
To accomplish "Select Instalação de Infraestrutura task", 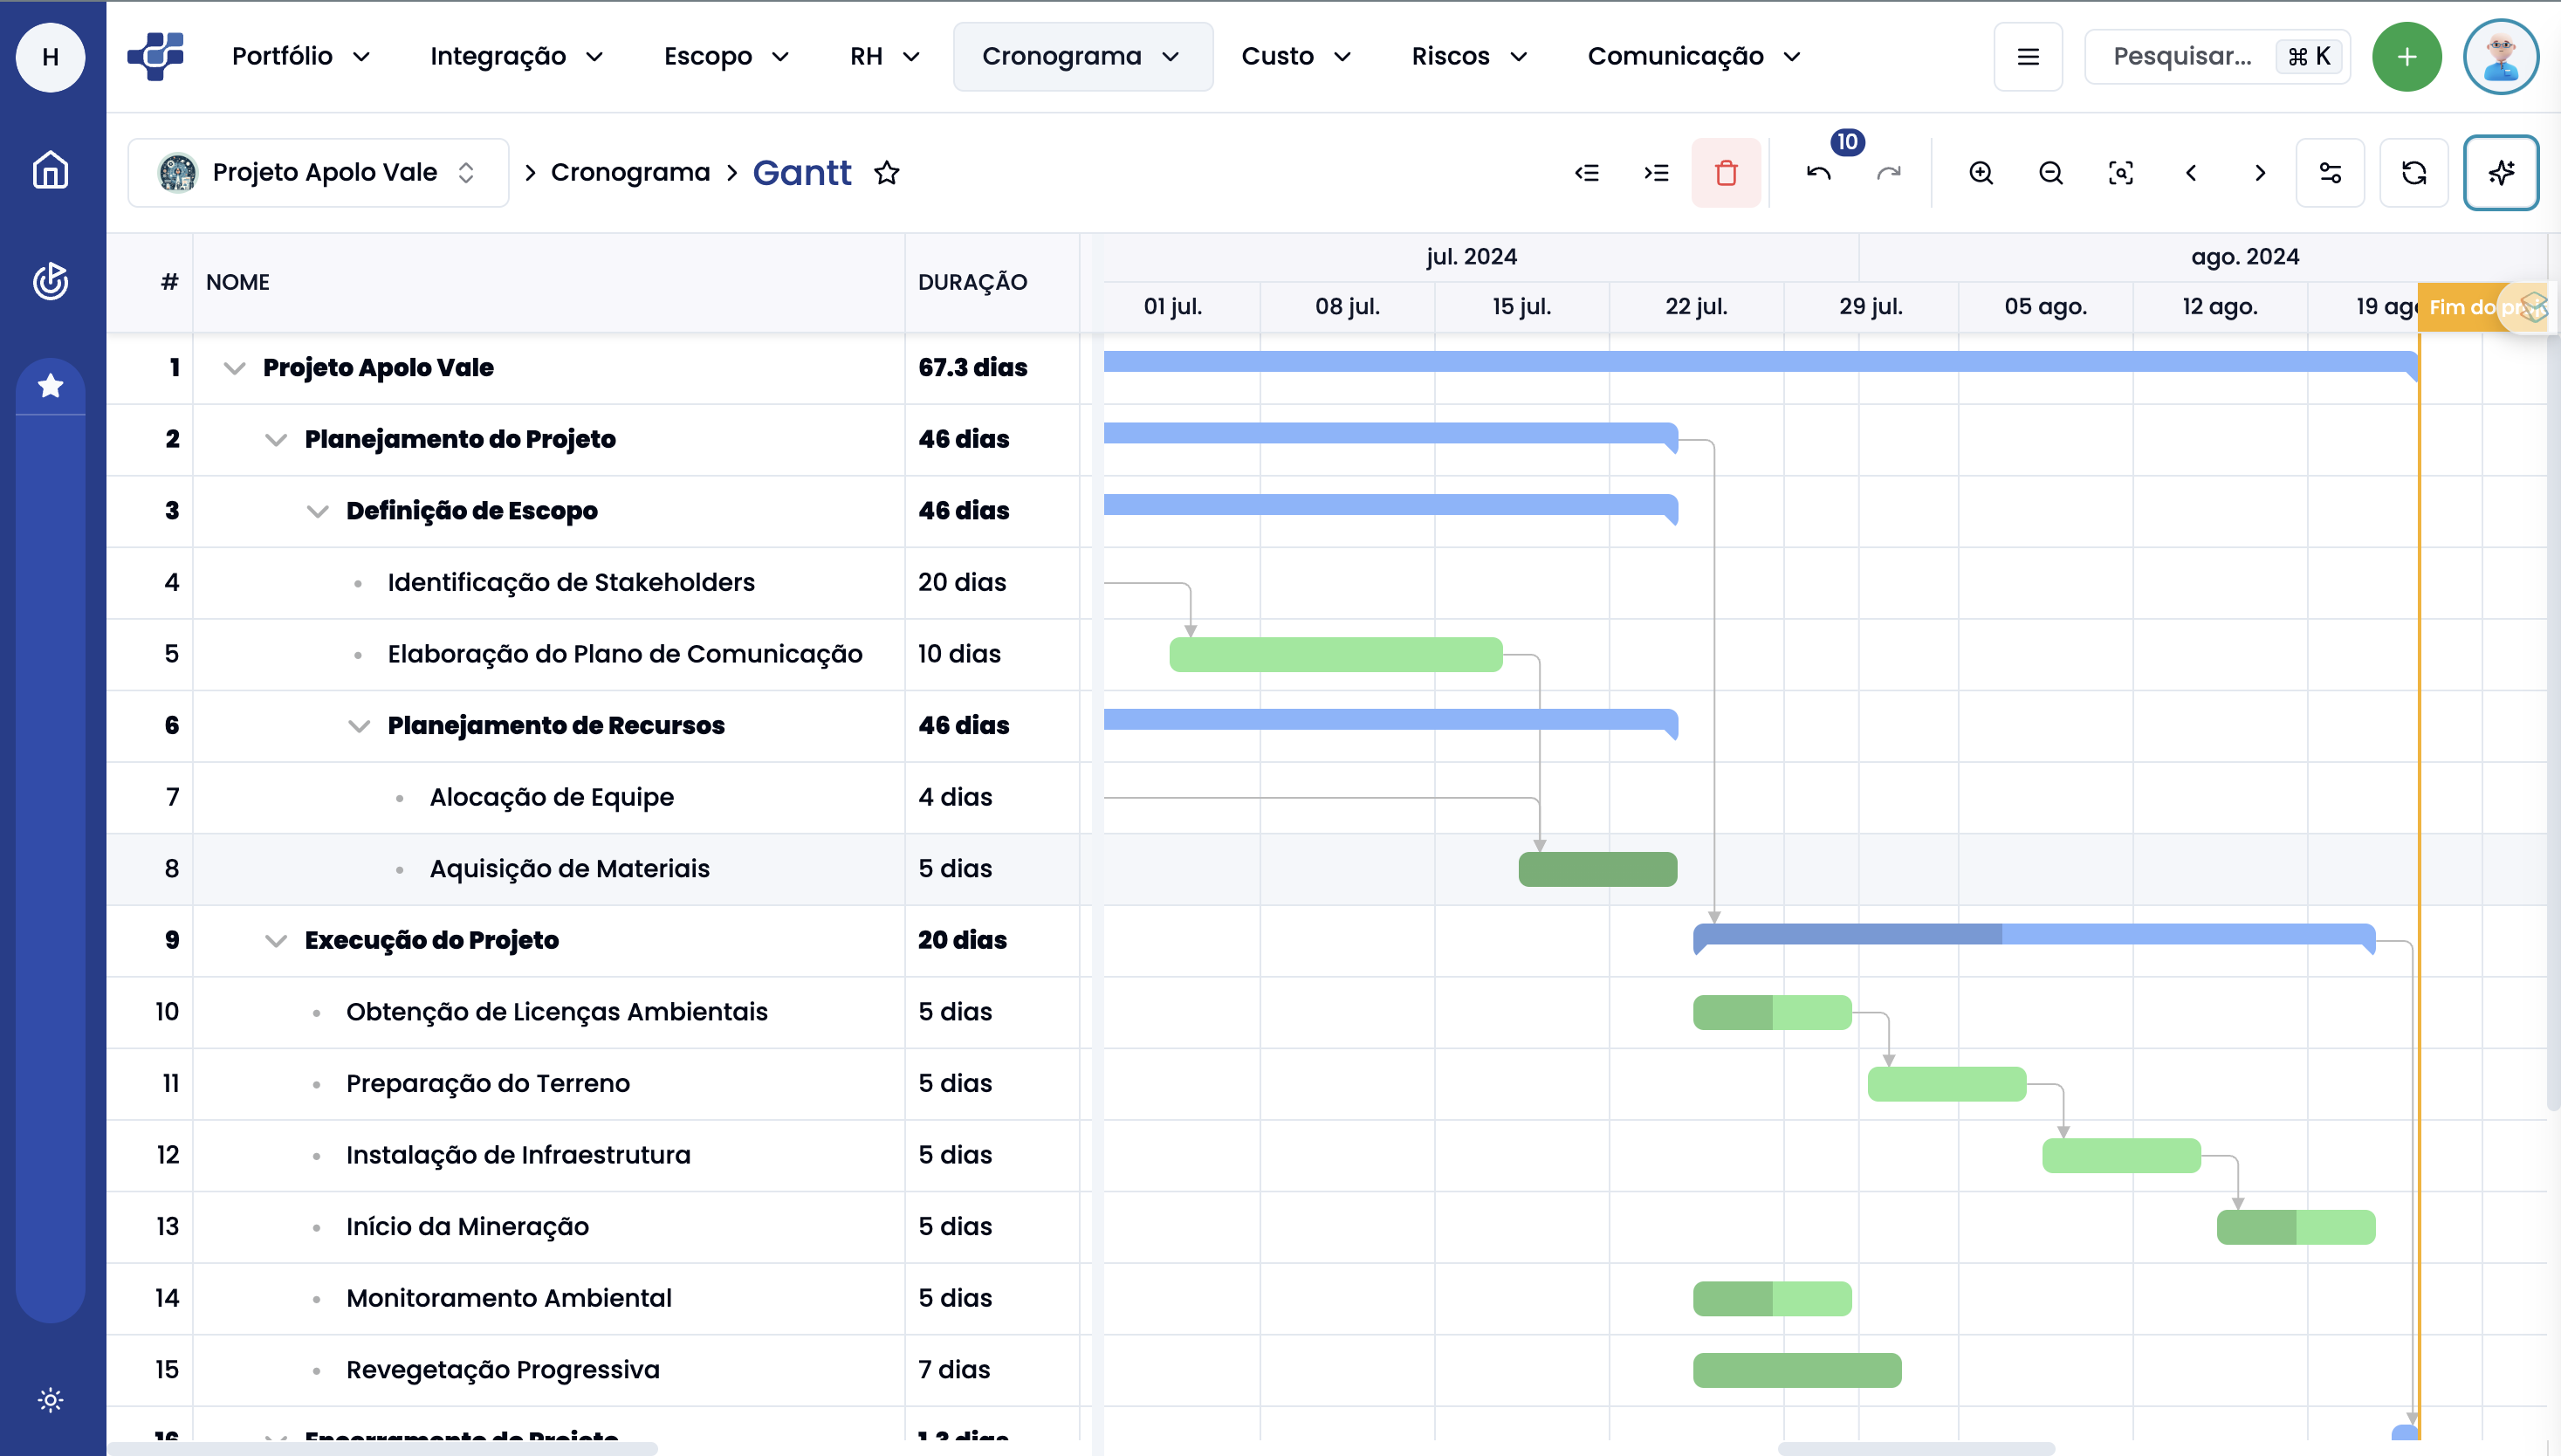I will [x=518, y=1155].
